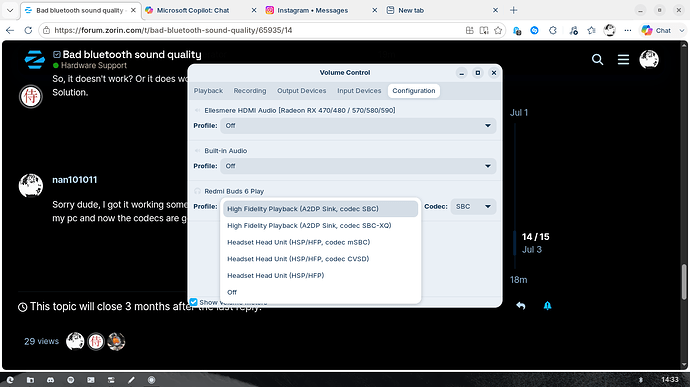Viewport: 690px width, 387px height.
Task: Open the Codec SBC dropdown
Action: tap(473, 206)
